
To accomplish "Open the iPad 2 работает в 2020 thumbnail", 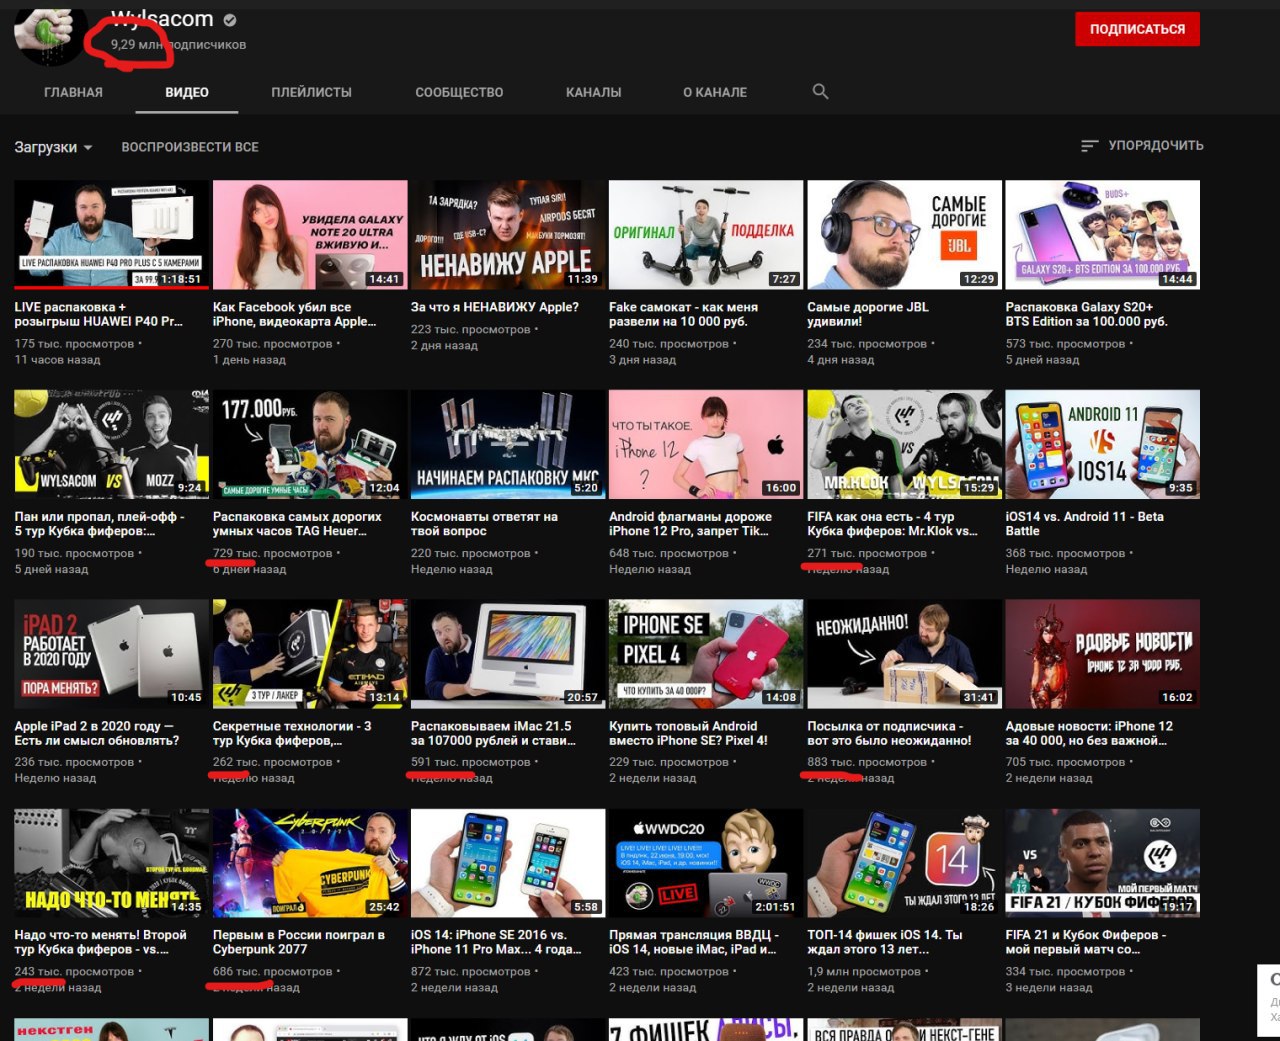I will click(x=111, y=654).
